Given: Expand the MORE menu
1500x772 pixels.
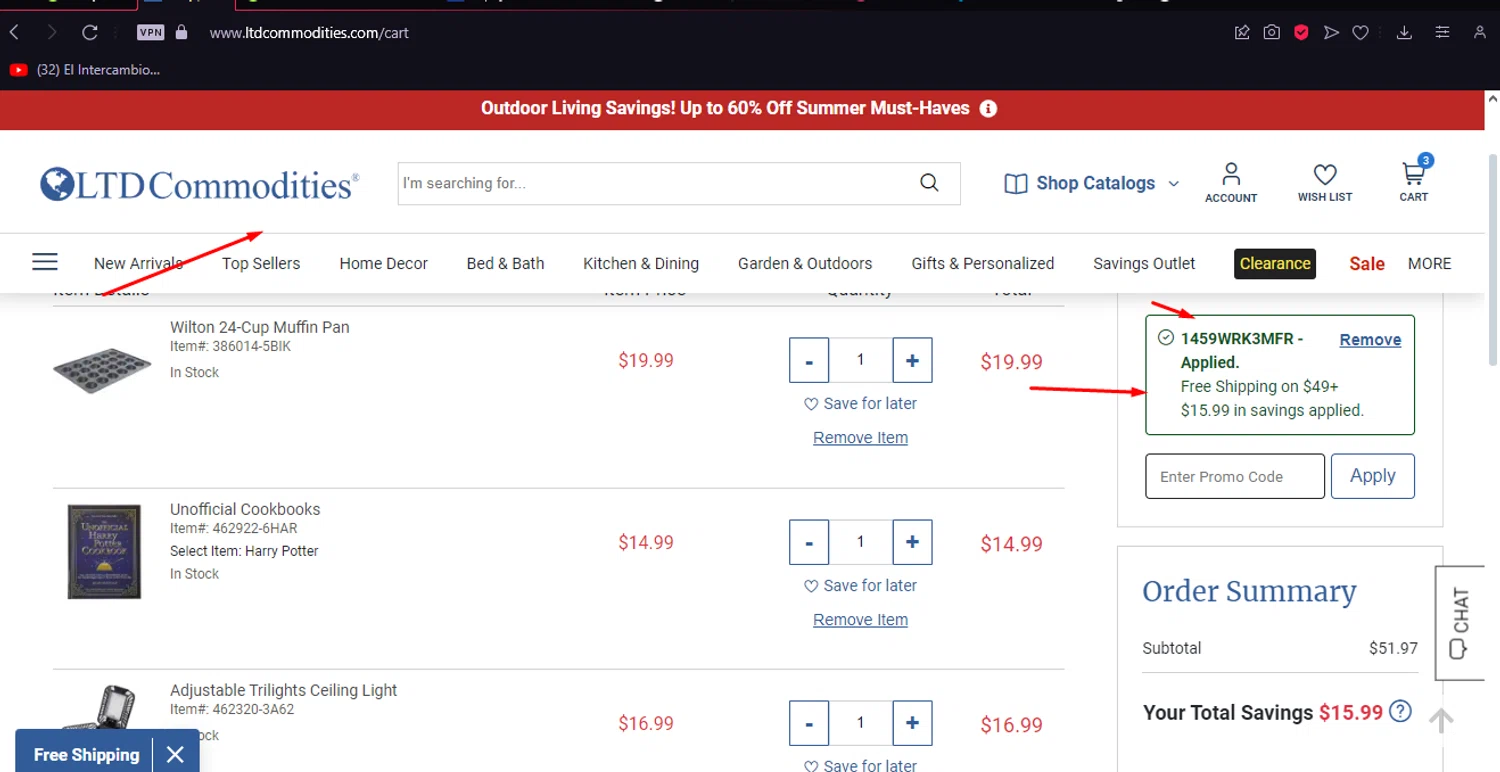Looking at the screenshot, I should (1429, 263).
